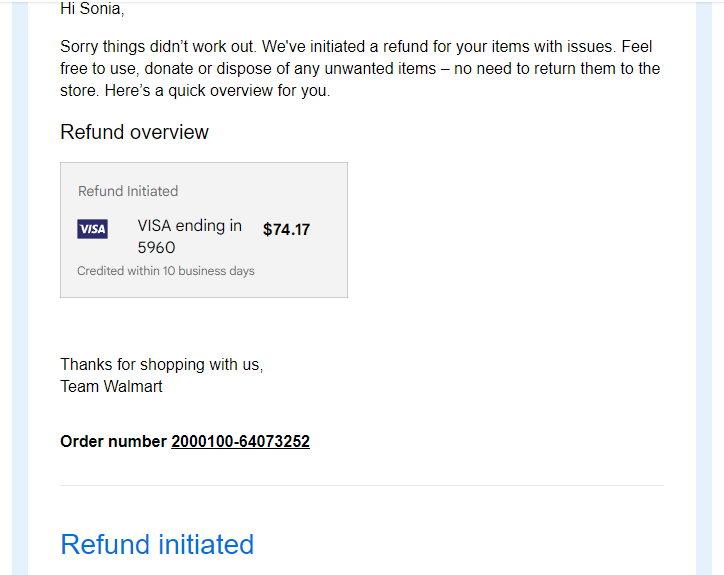Click the VISA card logo icon
Image resolution: width=724 pixels, height=575 pixels.
pyautogui.click(x=92, y=229)
